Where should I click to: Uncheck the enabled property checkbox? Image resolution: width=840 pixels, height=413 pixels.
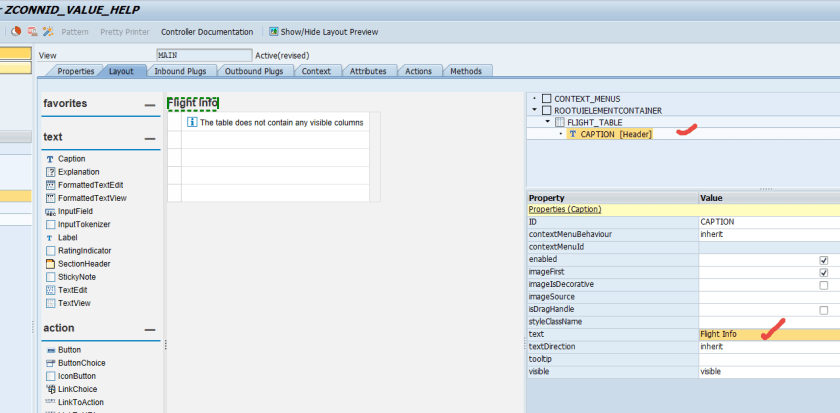point(823,259)
